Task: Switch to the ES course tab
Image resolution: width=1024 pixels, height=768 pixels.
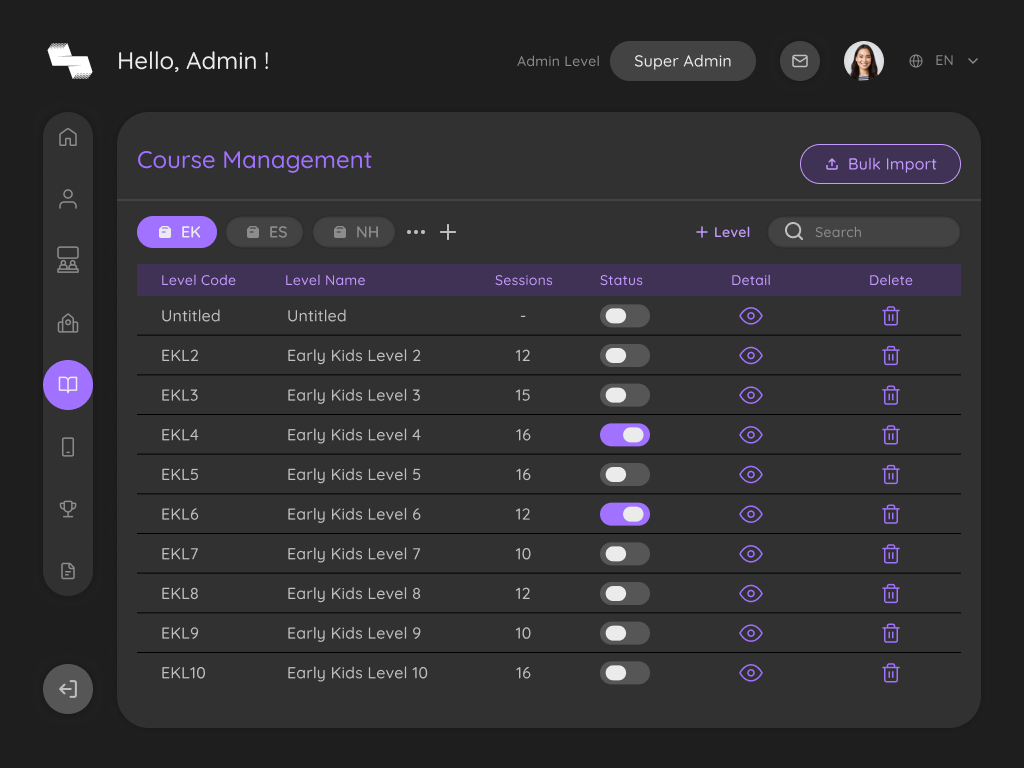Action: 264,232
